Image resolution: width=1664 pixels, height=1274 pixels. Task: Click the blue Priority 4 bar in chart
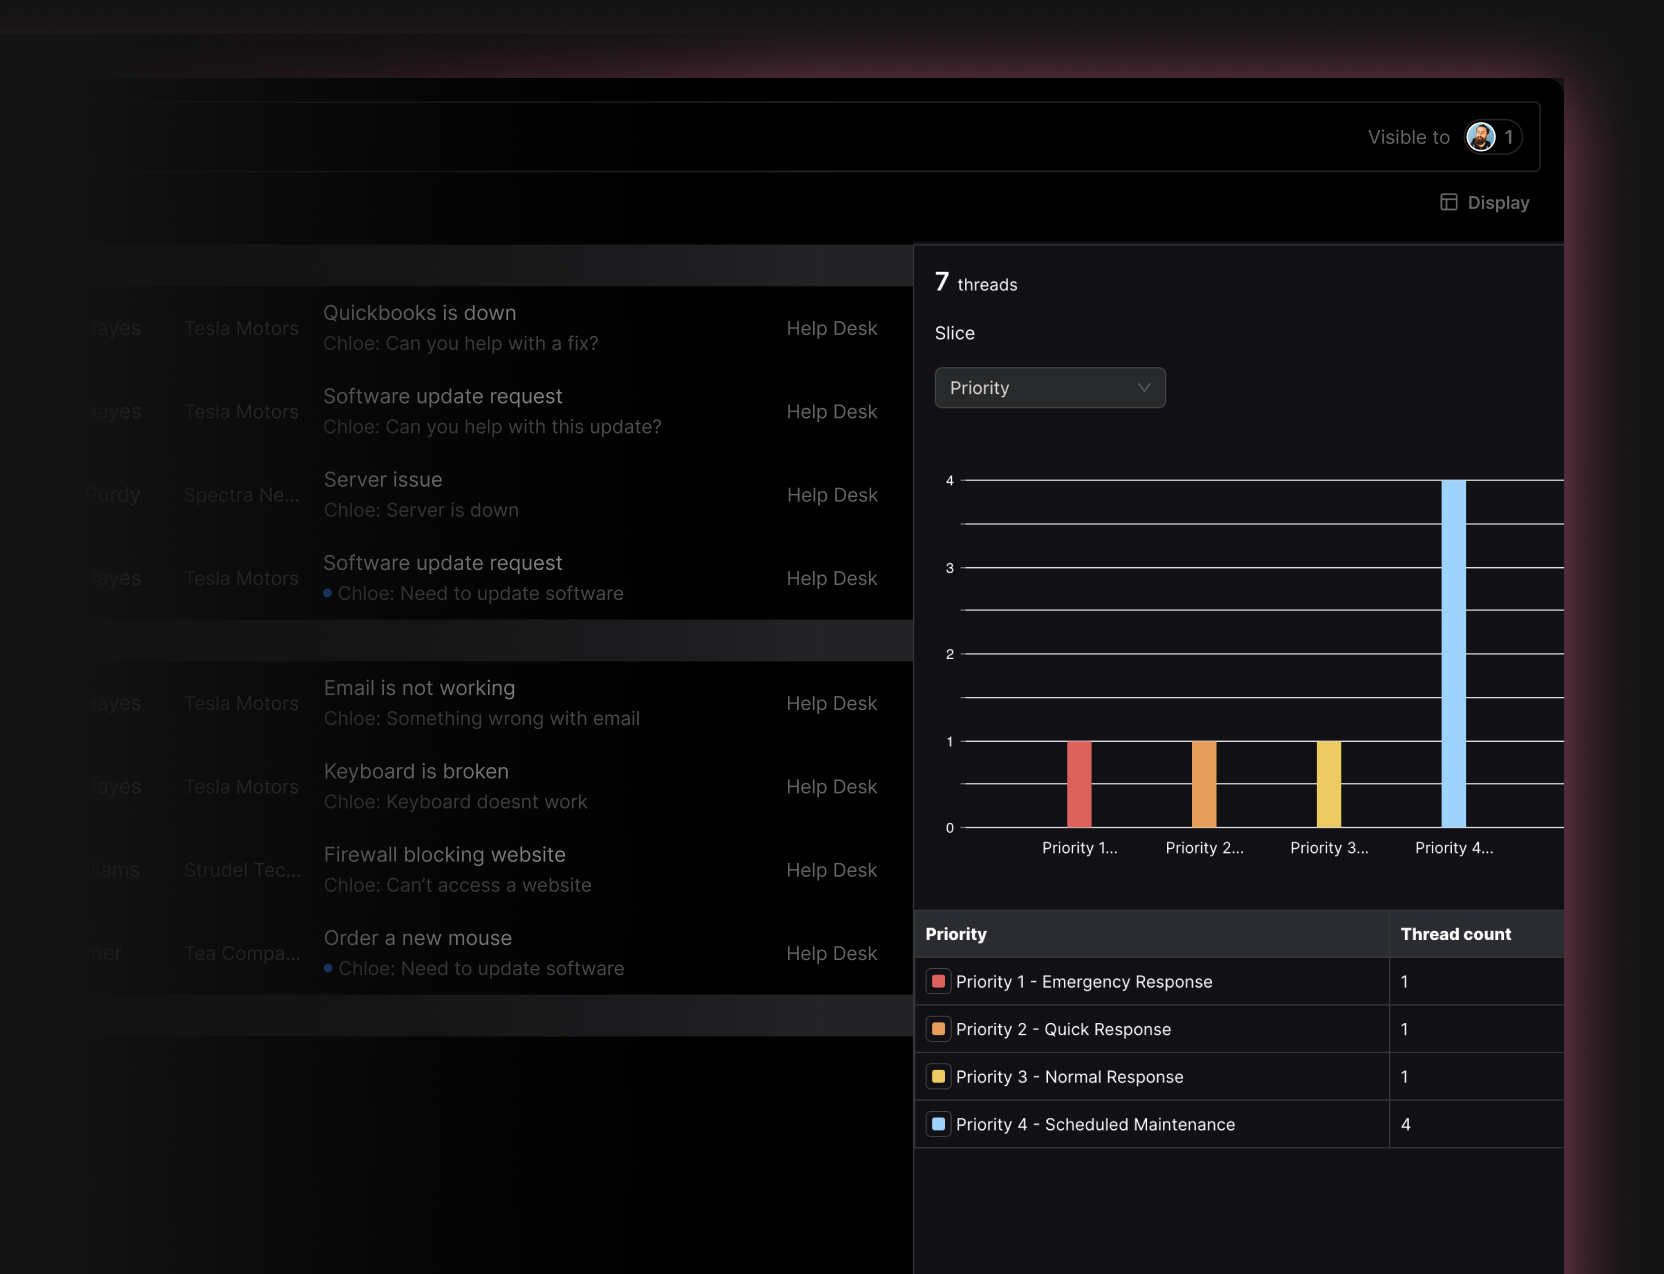(1454, 654)
